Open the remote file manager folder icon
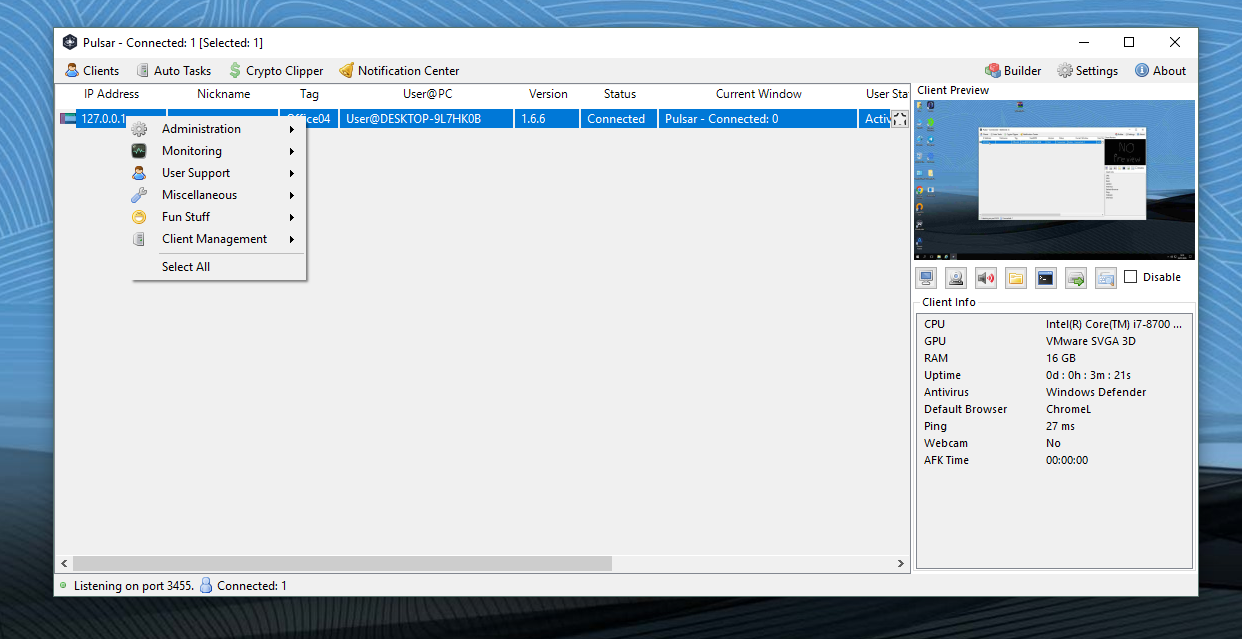 pos(1015,277)
